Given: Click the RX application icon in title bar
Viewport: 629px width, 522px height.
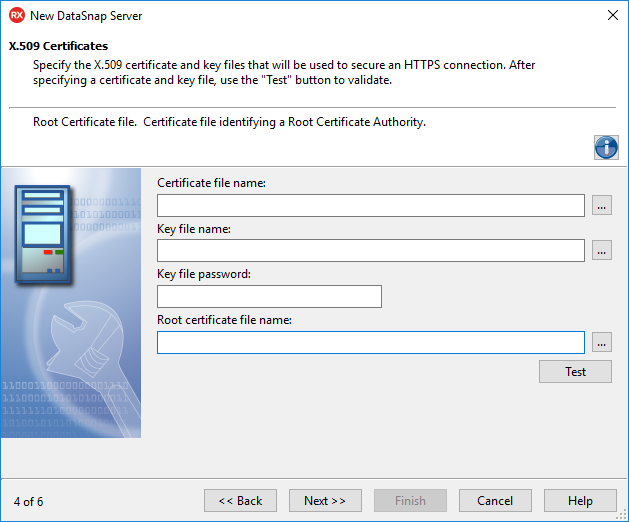Looking at the screenshot, I should pos(16,16).
